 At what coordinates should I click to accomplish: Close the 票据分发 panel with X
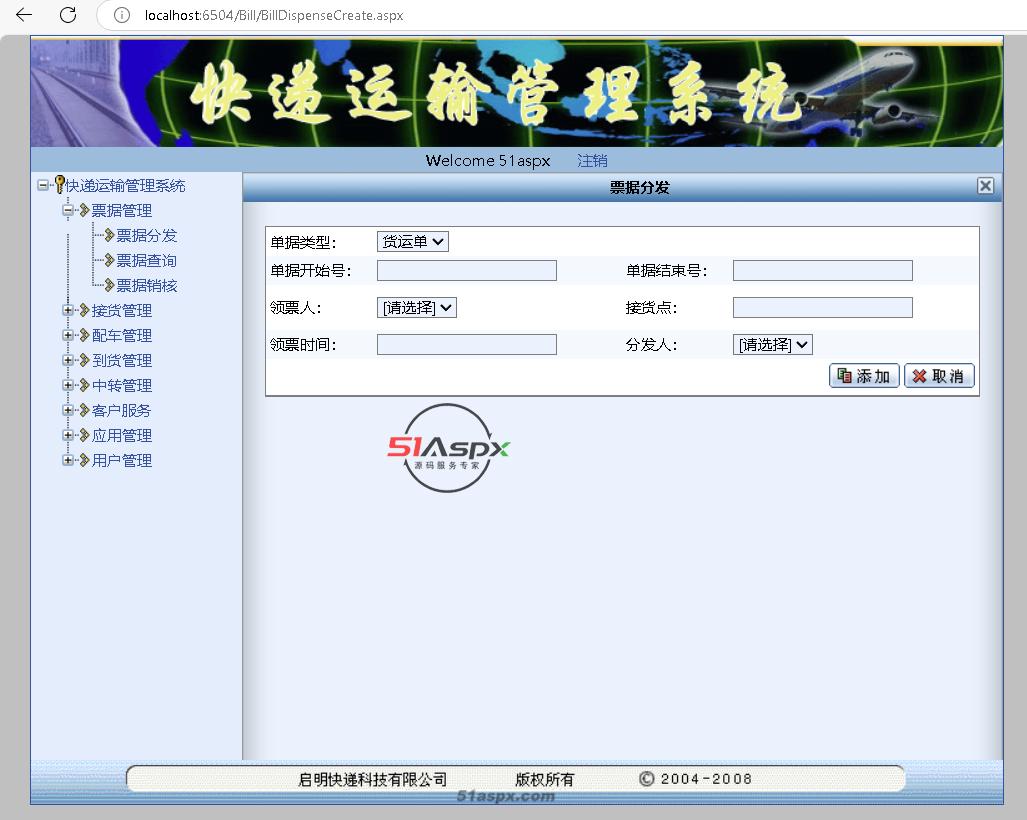point(985,186)
